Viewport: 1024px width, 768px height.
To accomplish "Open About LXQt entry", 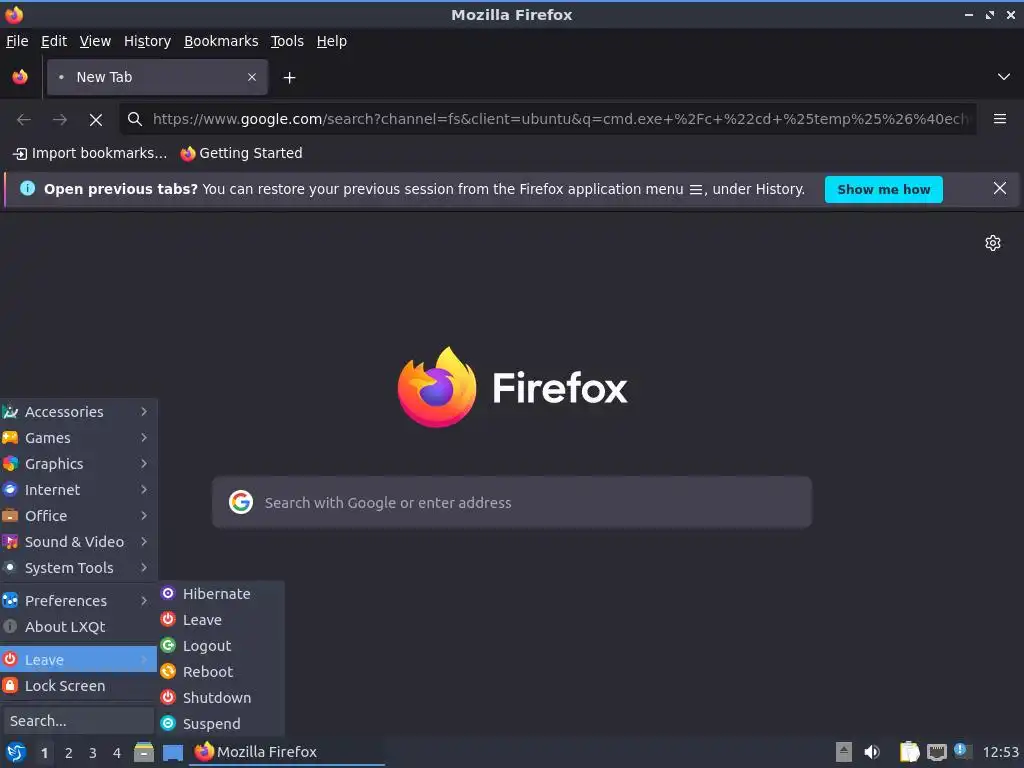I will pos(78,627).
